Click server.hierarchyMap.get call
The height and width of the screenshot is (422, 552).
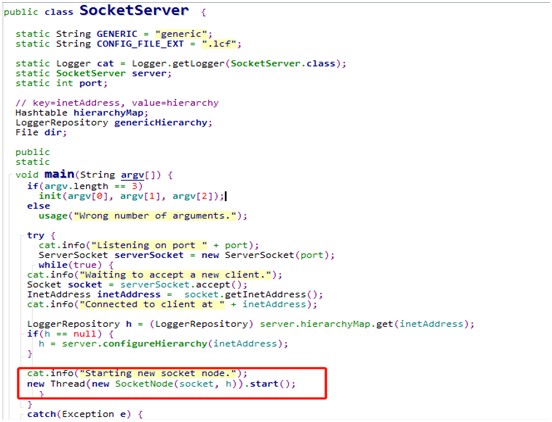pos(326,324)
